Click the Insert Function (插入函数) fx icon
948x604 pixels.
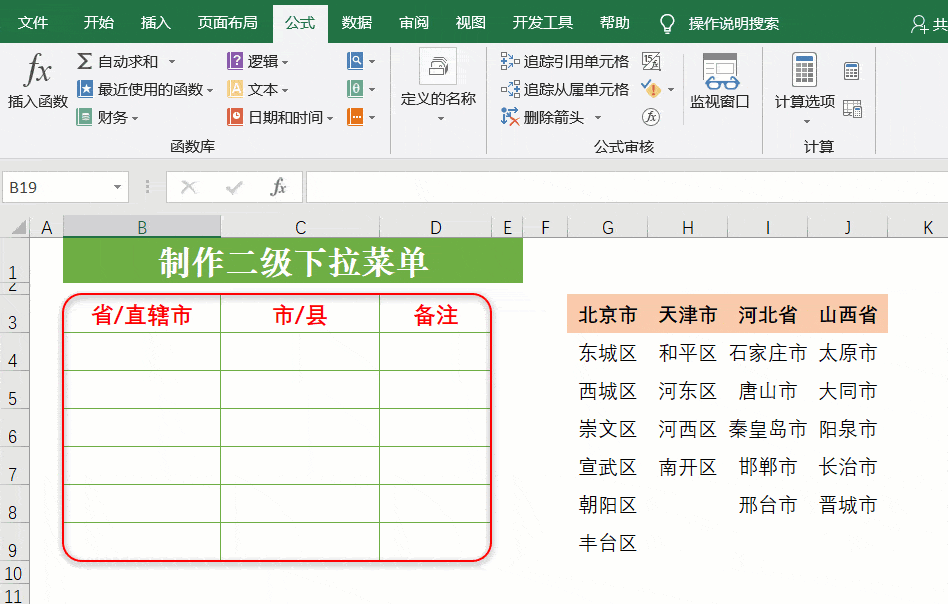[x=38, y=72]
